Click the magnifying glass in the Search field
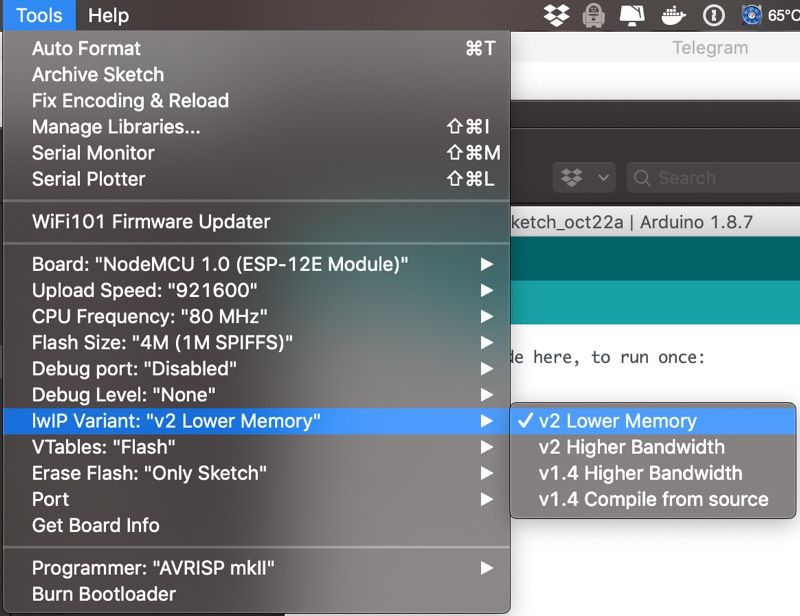 click(643, 178)
